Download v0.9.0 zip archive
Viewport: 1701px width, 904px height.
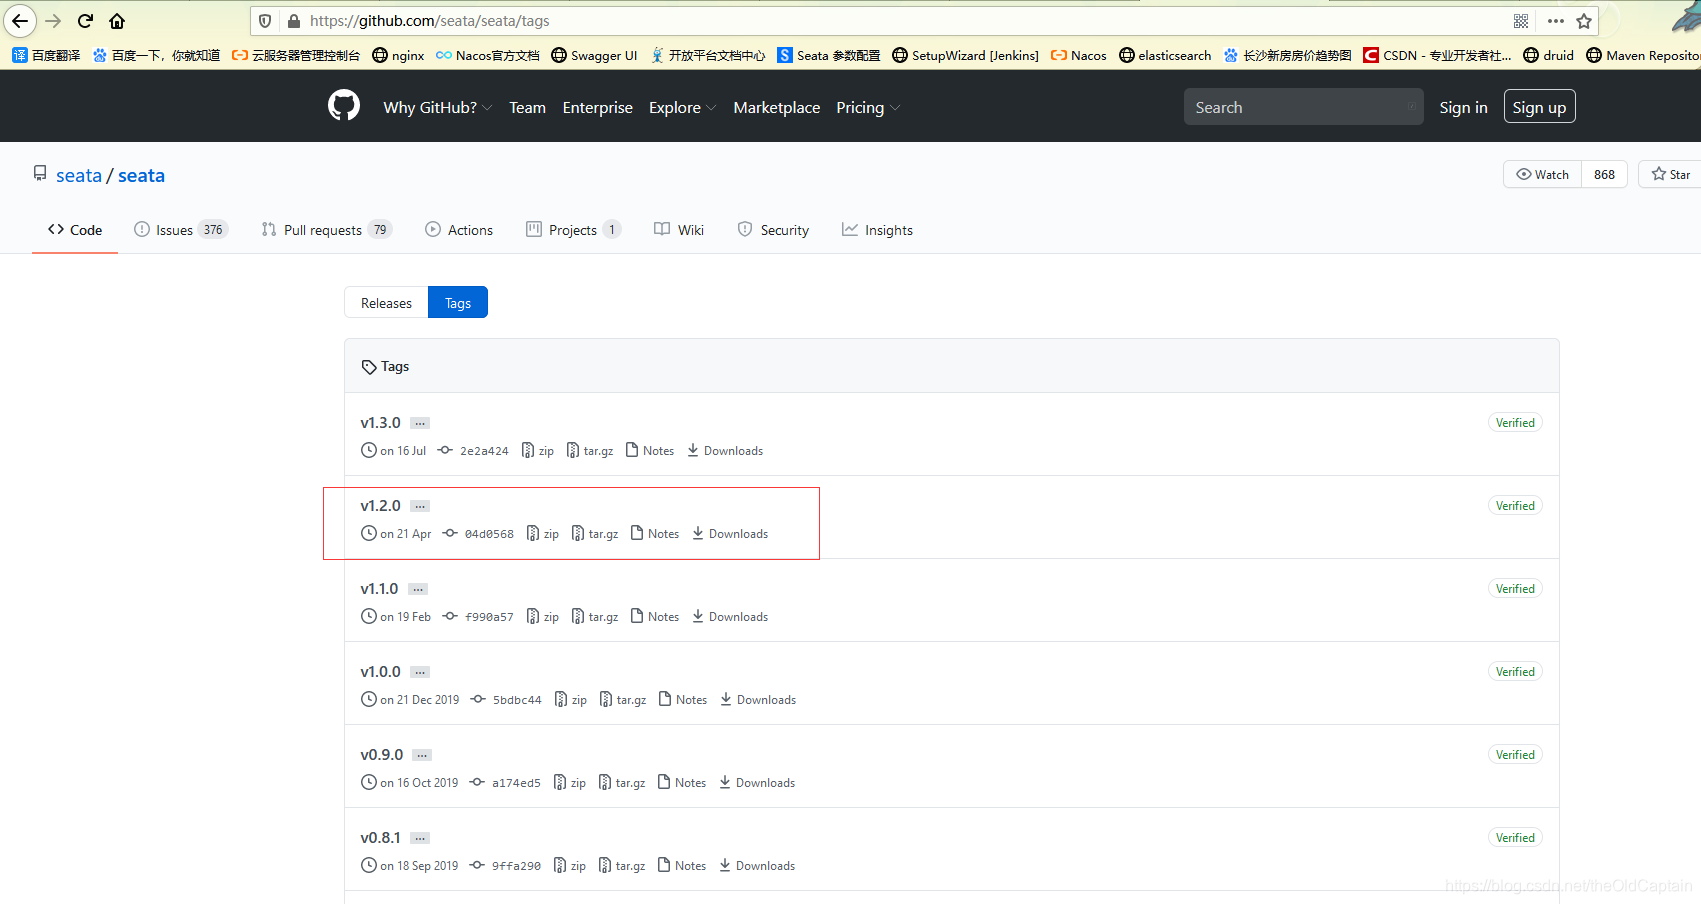pyautogui.click(x=570, y=783)
